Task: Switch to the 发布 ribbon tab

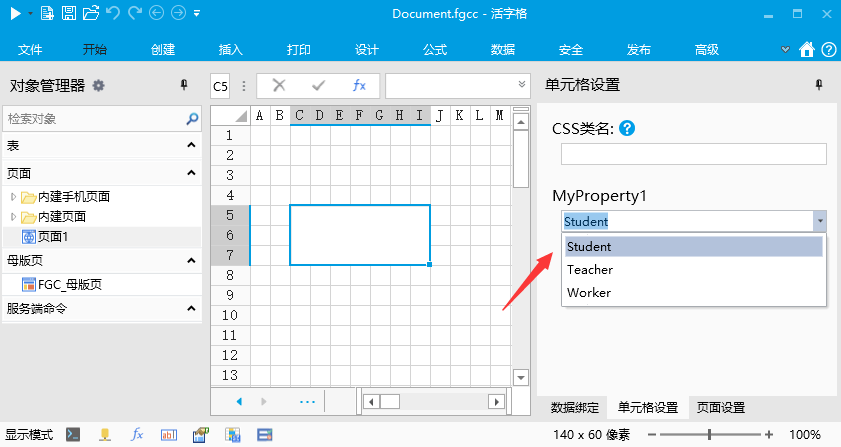Action: pyautogui.click(x=638, y=49)
